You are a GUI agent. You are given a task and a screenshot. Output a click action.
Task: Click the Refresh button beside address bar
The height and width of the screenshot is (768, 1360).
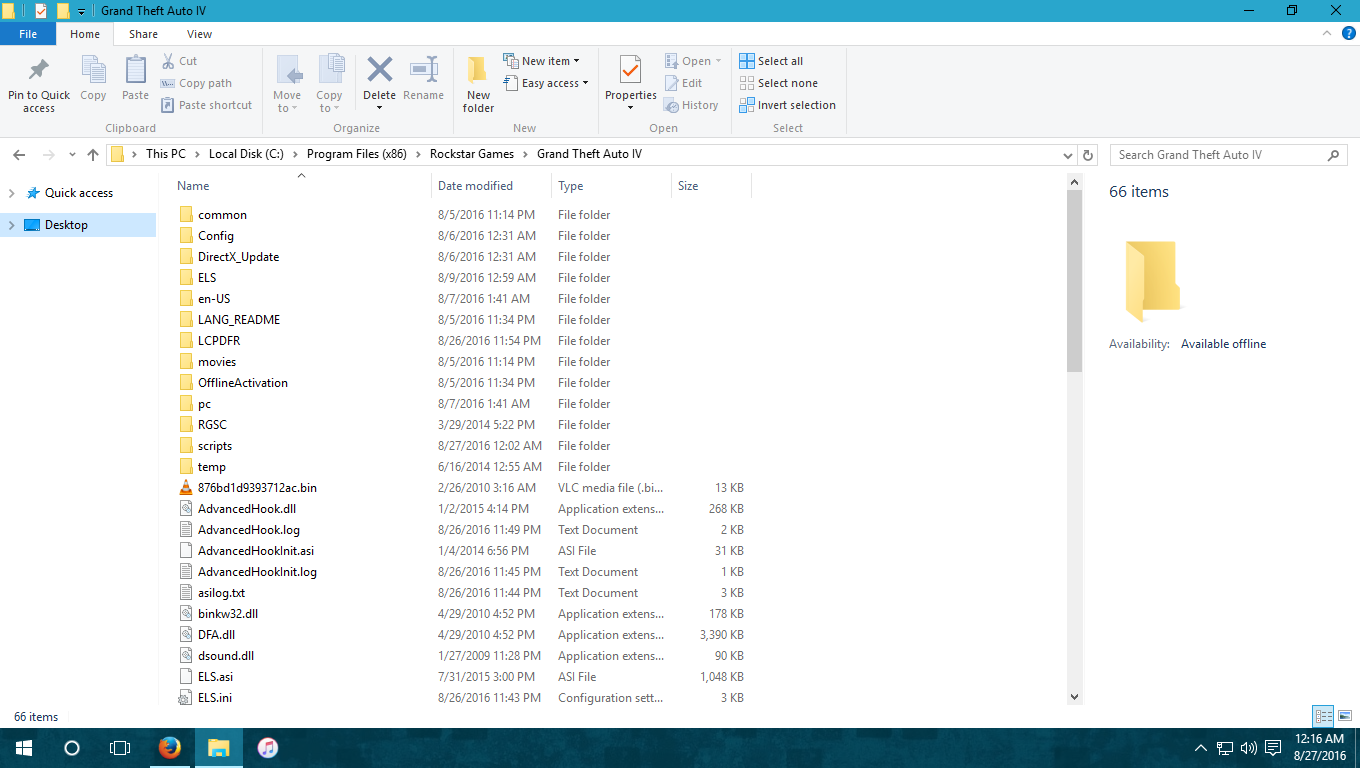(1089, 155)
